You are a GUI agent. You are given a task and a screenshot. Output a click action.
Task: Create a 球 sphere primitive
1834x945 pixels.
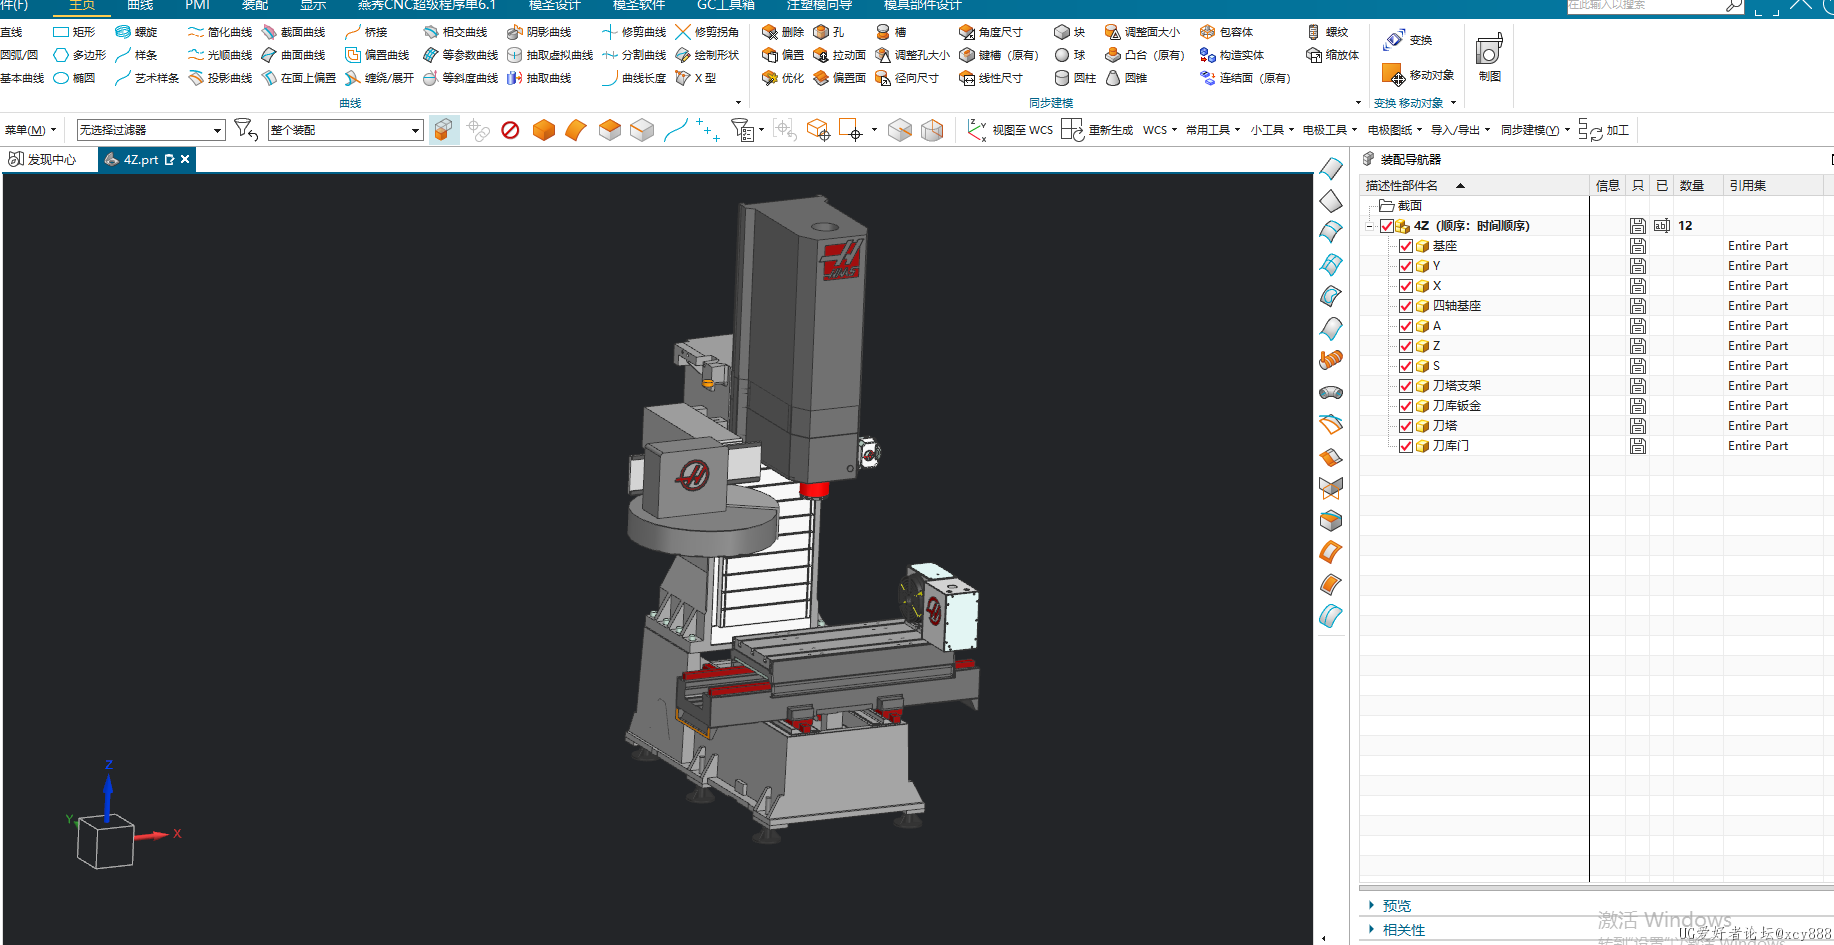(1070, 55)
